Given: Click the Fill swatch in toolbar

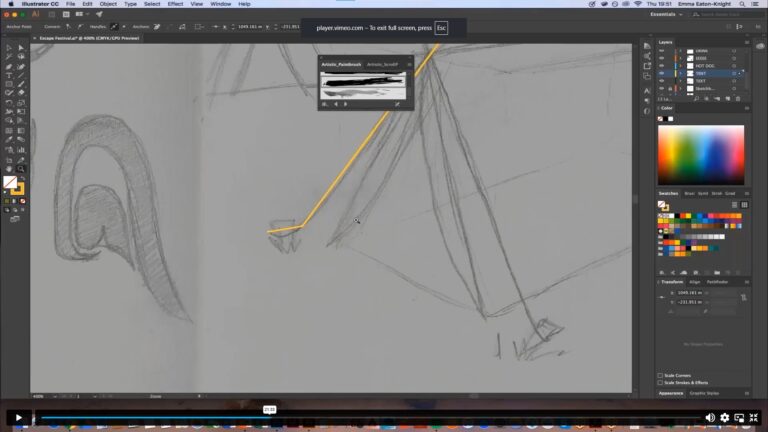Looking at the screenshot, I should 10,182.
